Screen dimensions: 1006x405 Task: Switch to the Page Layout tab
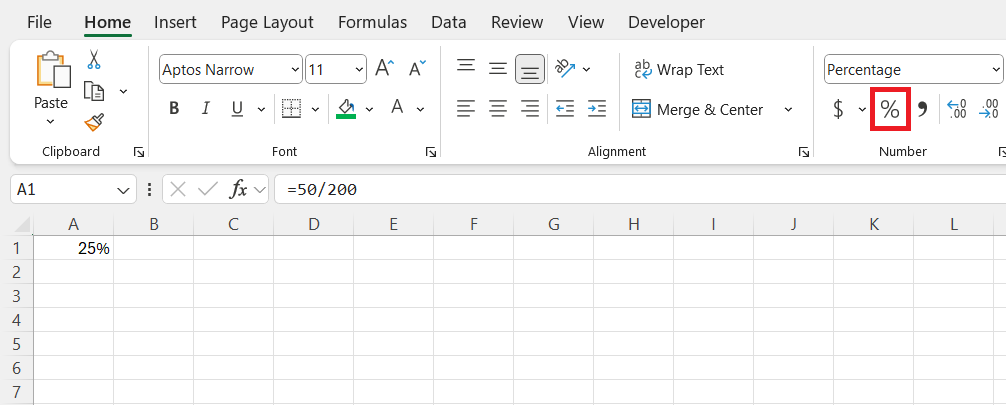click(267, 22)
